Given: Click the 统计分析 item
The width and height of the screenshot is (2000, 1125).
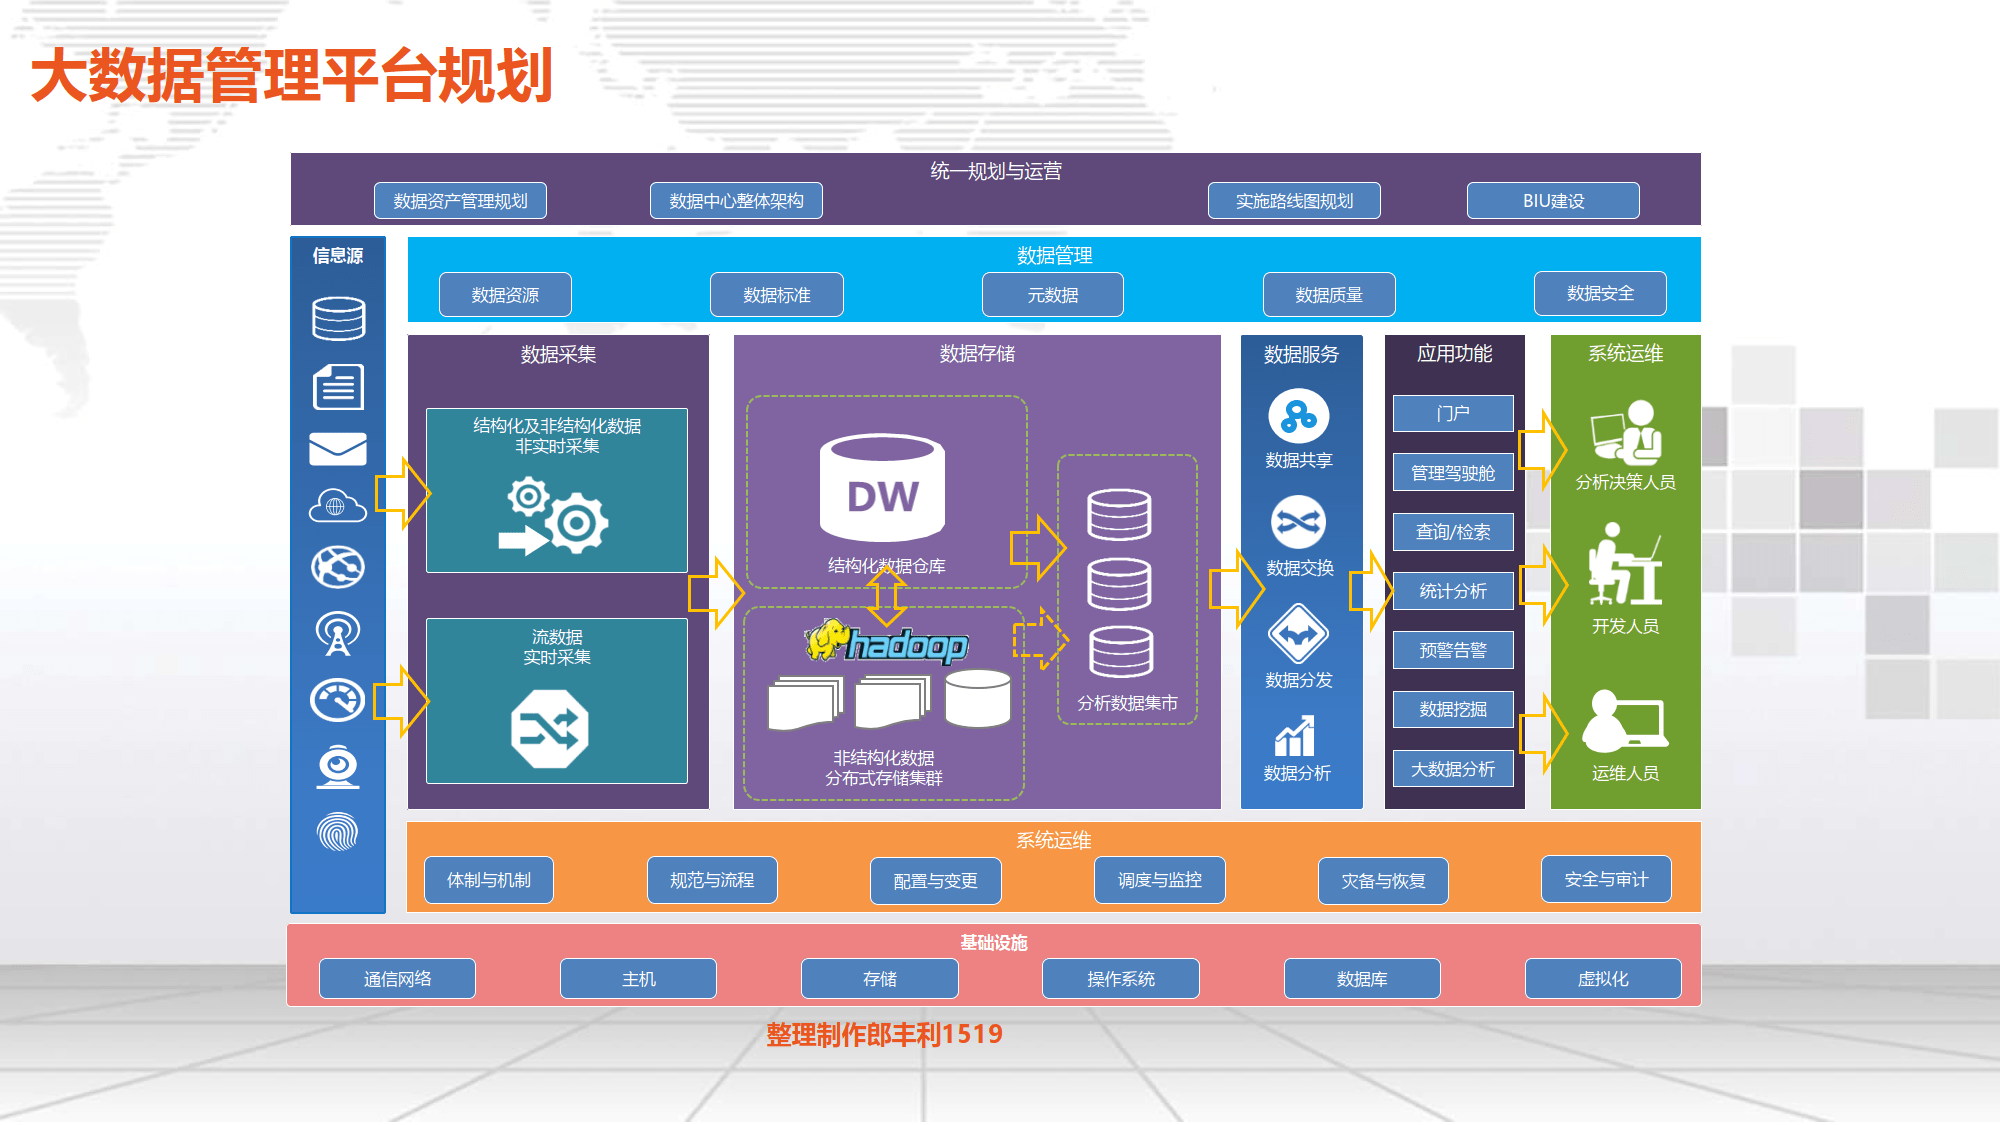Looking at the screenshot, I should (1453, 591).
